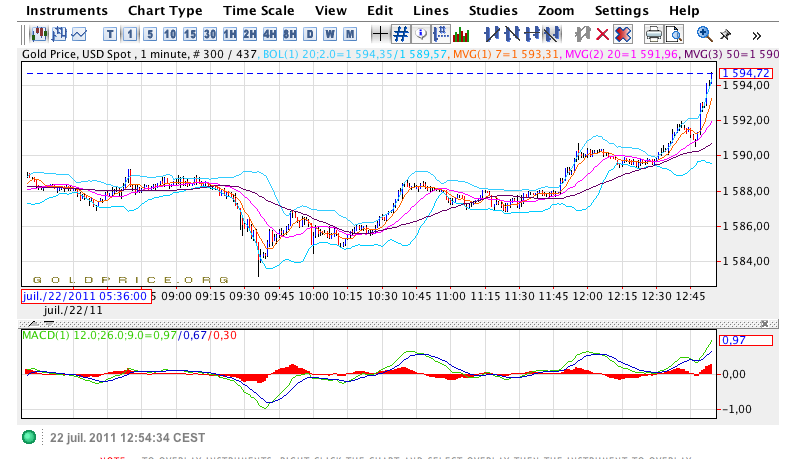The image size is (792, 459).
Task: Switch to the line chart icon
Action: point(78,34)
